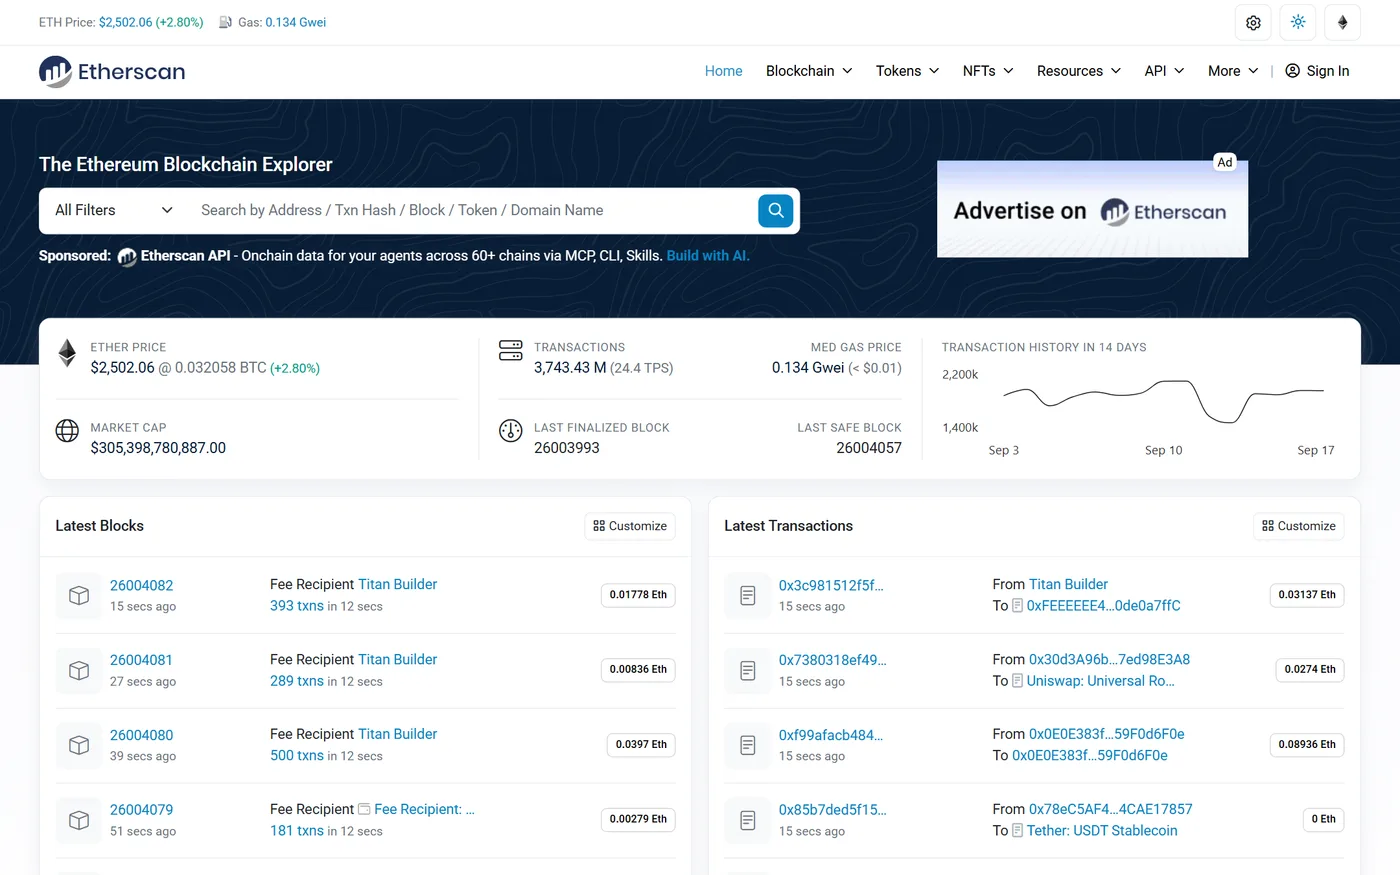Viewport: 1400px width, 875px height.
Task: Click Sign In
Action: click(1317, 71)
